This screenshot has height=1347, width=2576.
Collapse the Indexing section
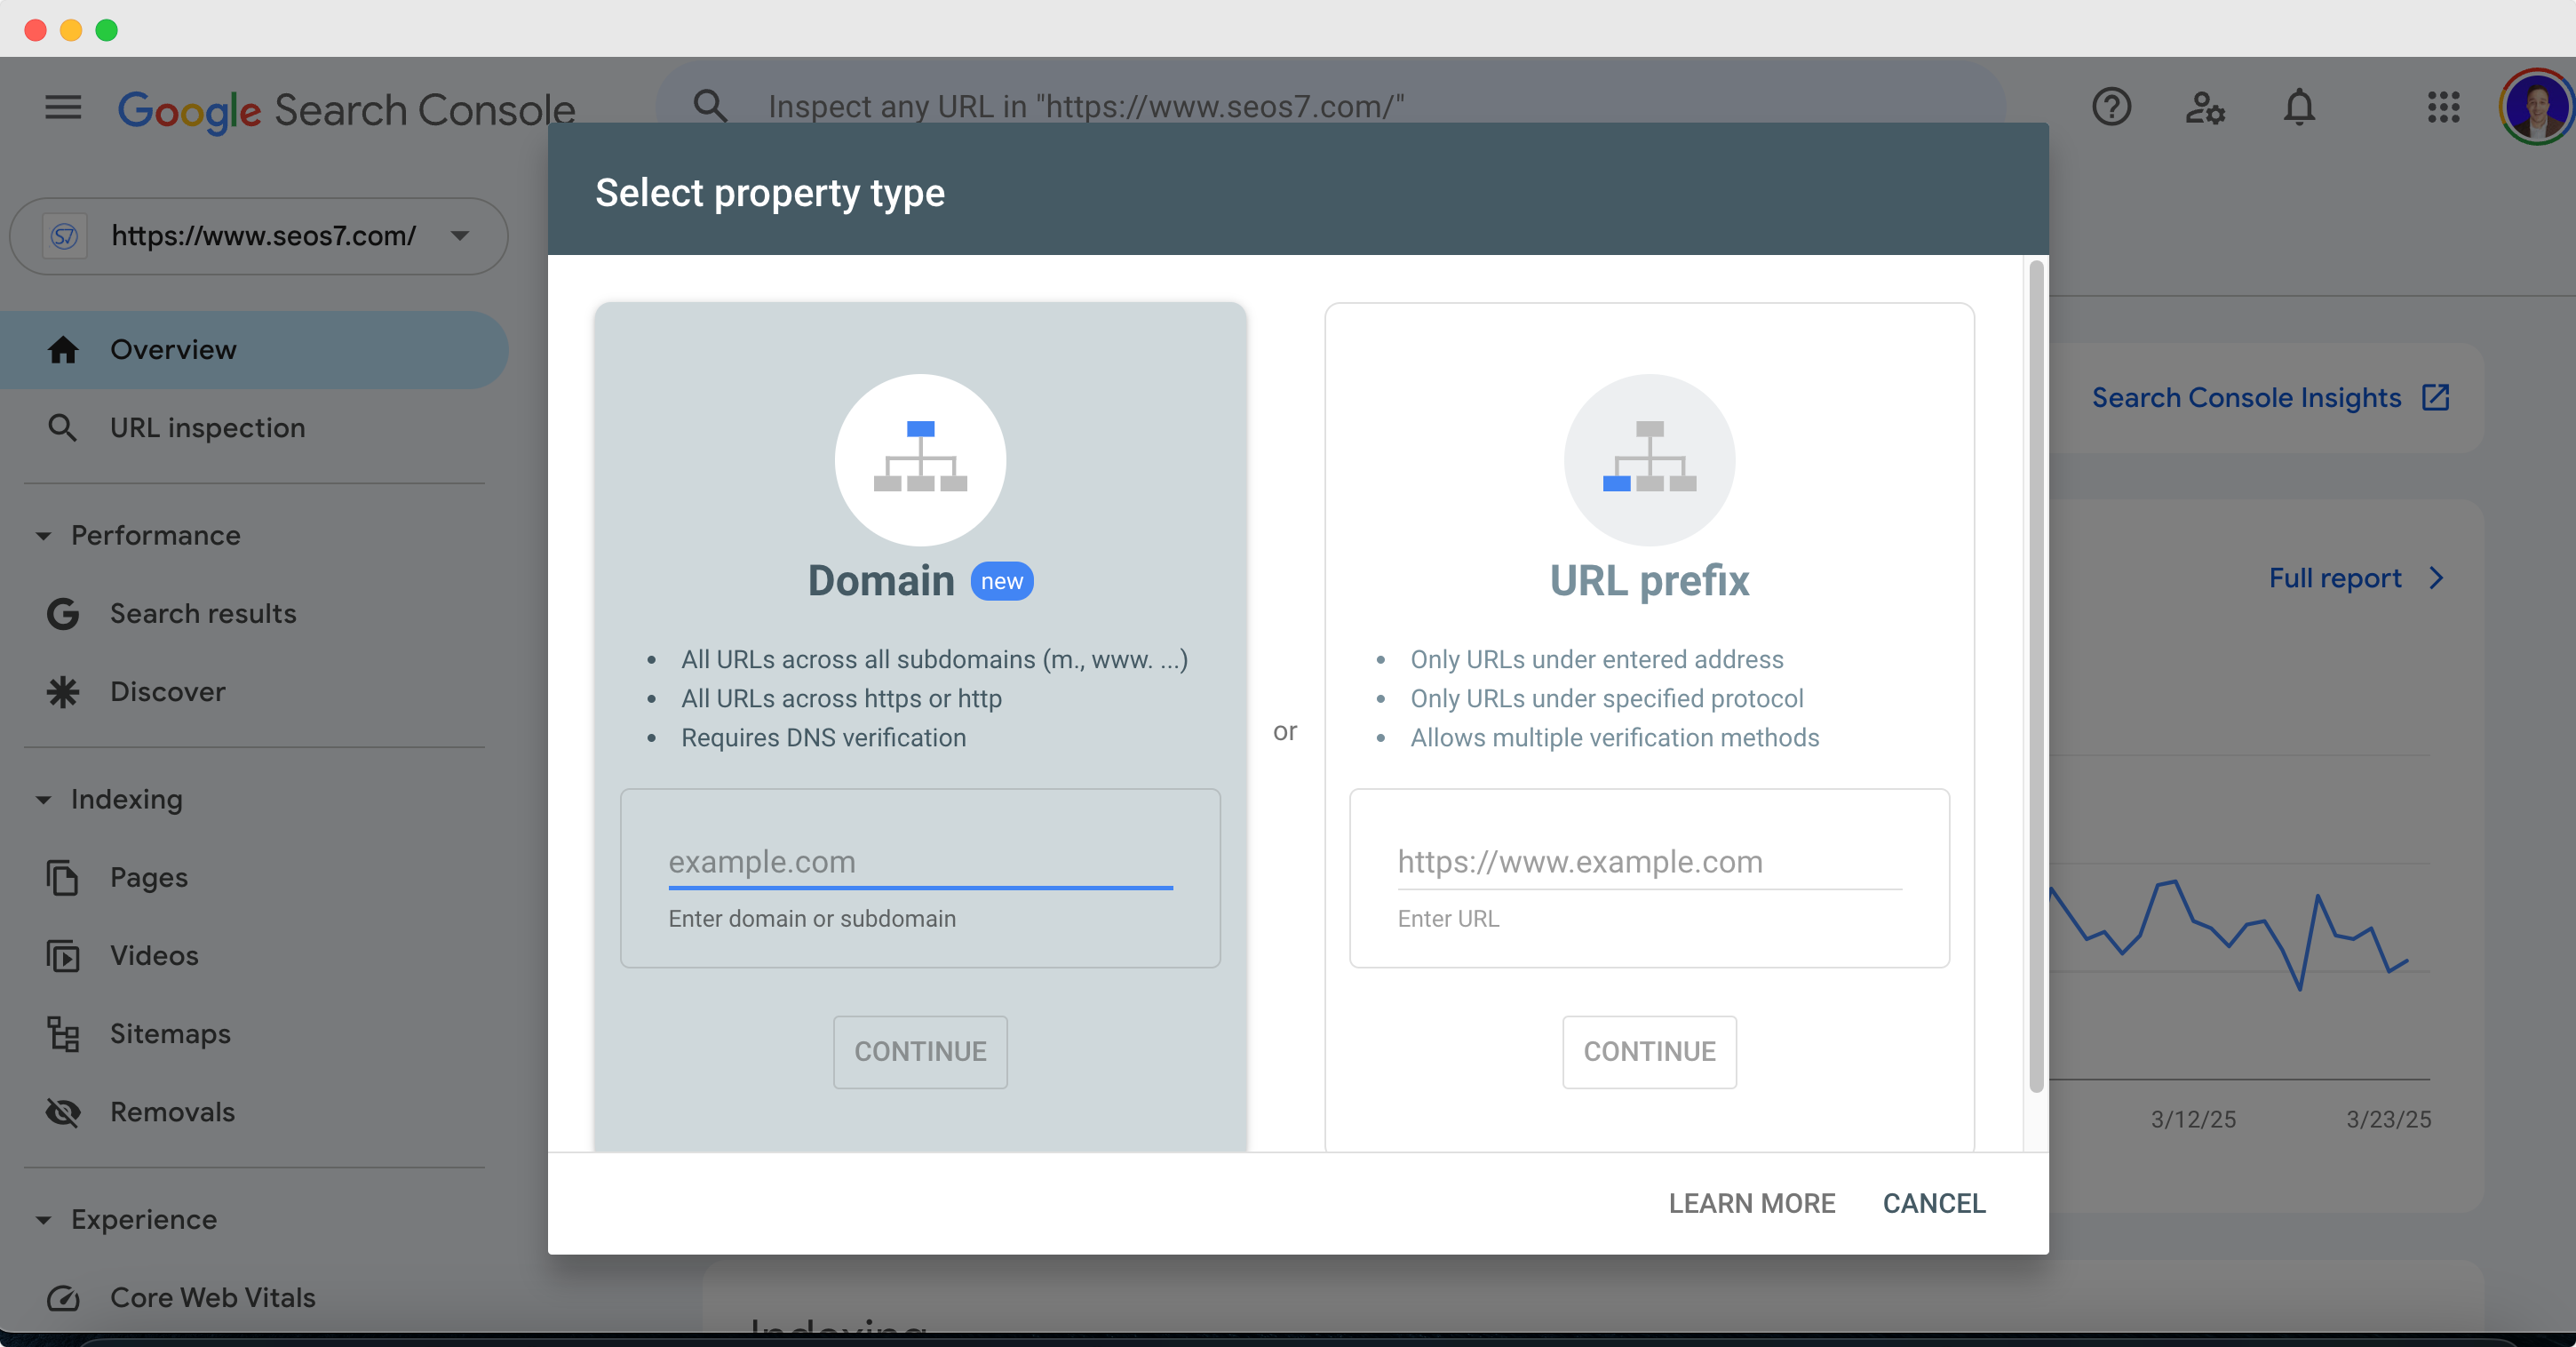pyautogui.click(x=43, y=800)
